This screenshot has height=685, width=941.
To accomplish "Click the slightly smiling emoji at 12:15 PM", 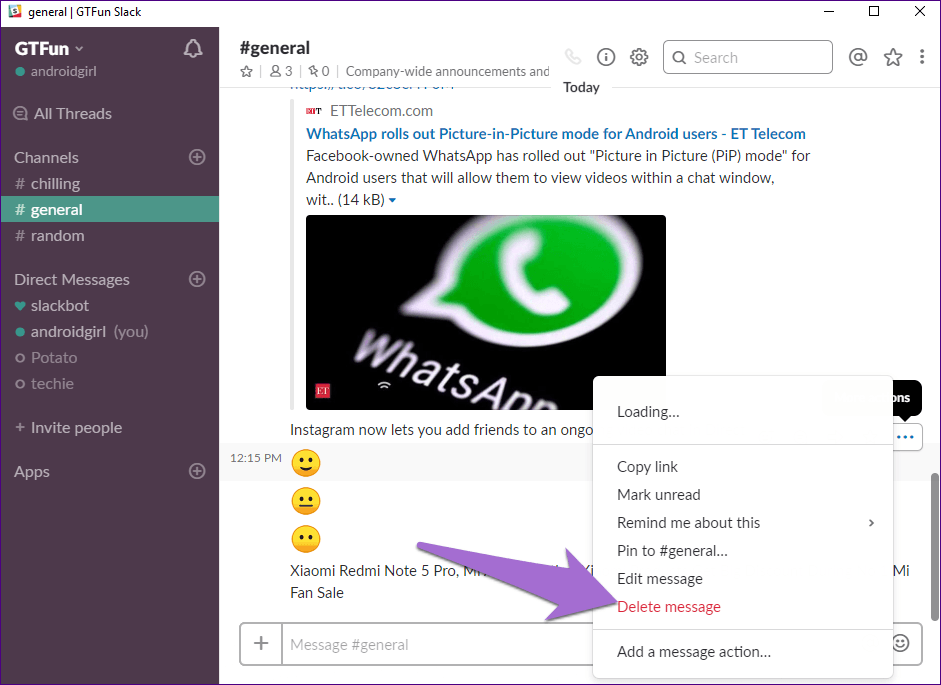I will click(x=306, y=463).
